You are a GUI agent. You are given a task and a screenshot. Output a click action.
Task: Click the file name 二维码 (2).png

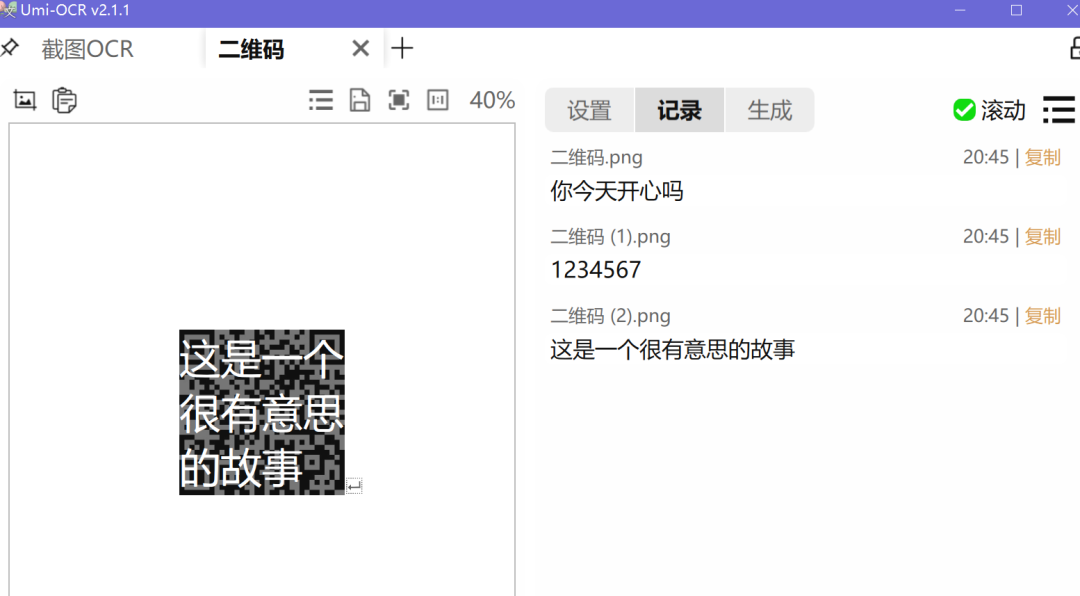[x=610, y=316]
